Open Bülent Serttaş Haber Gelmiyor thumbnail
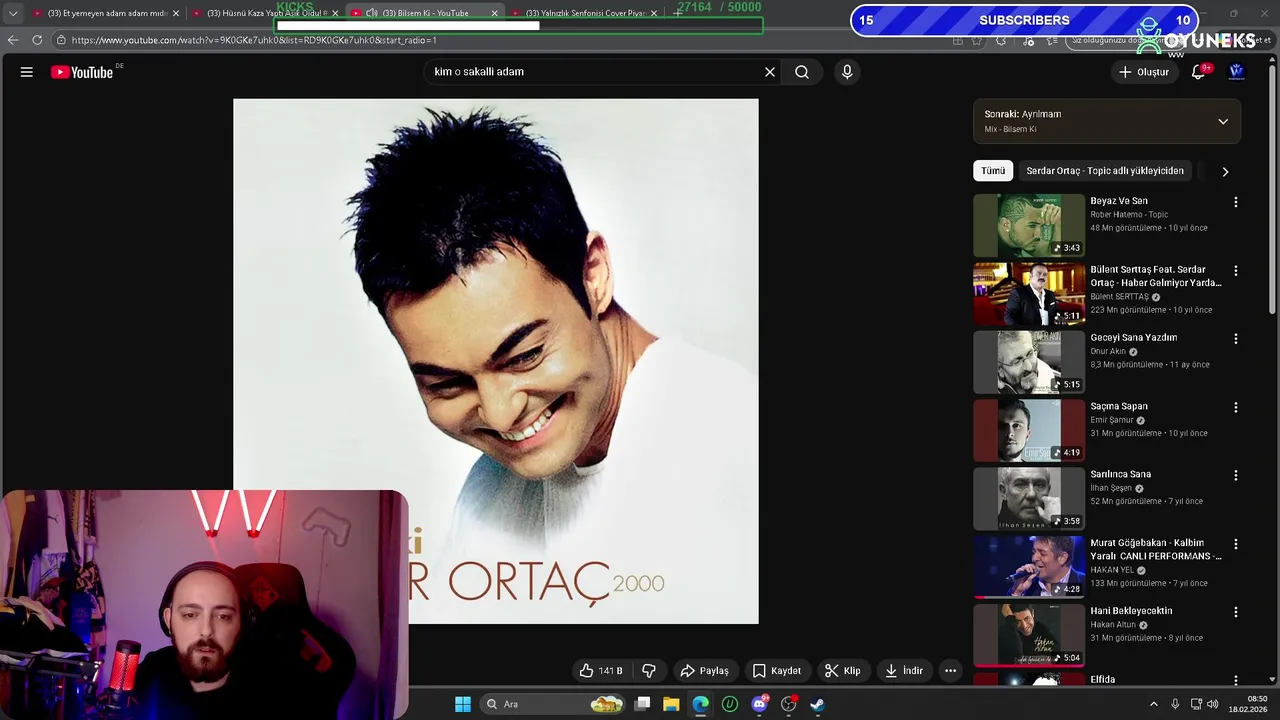Image resolution: width=1280 pixels, height=720 pixels. [x=1029, y=294]
